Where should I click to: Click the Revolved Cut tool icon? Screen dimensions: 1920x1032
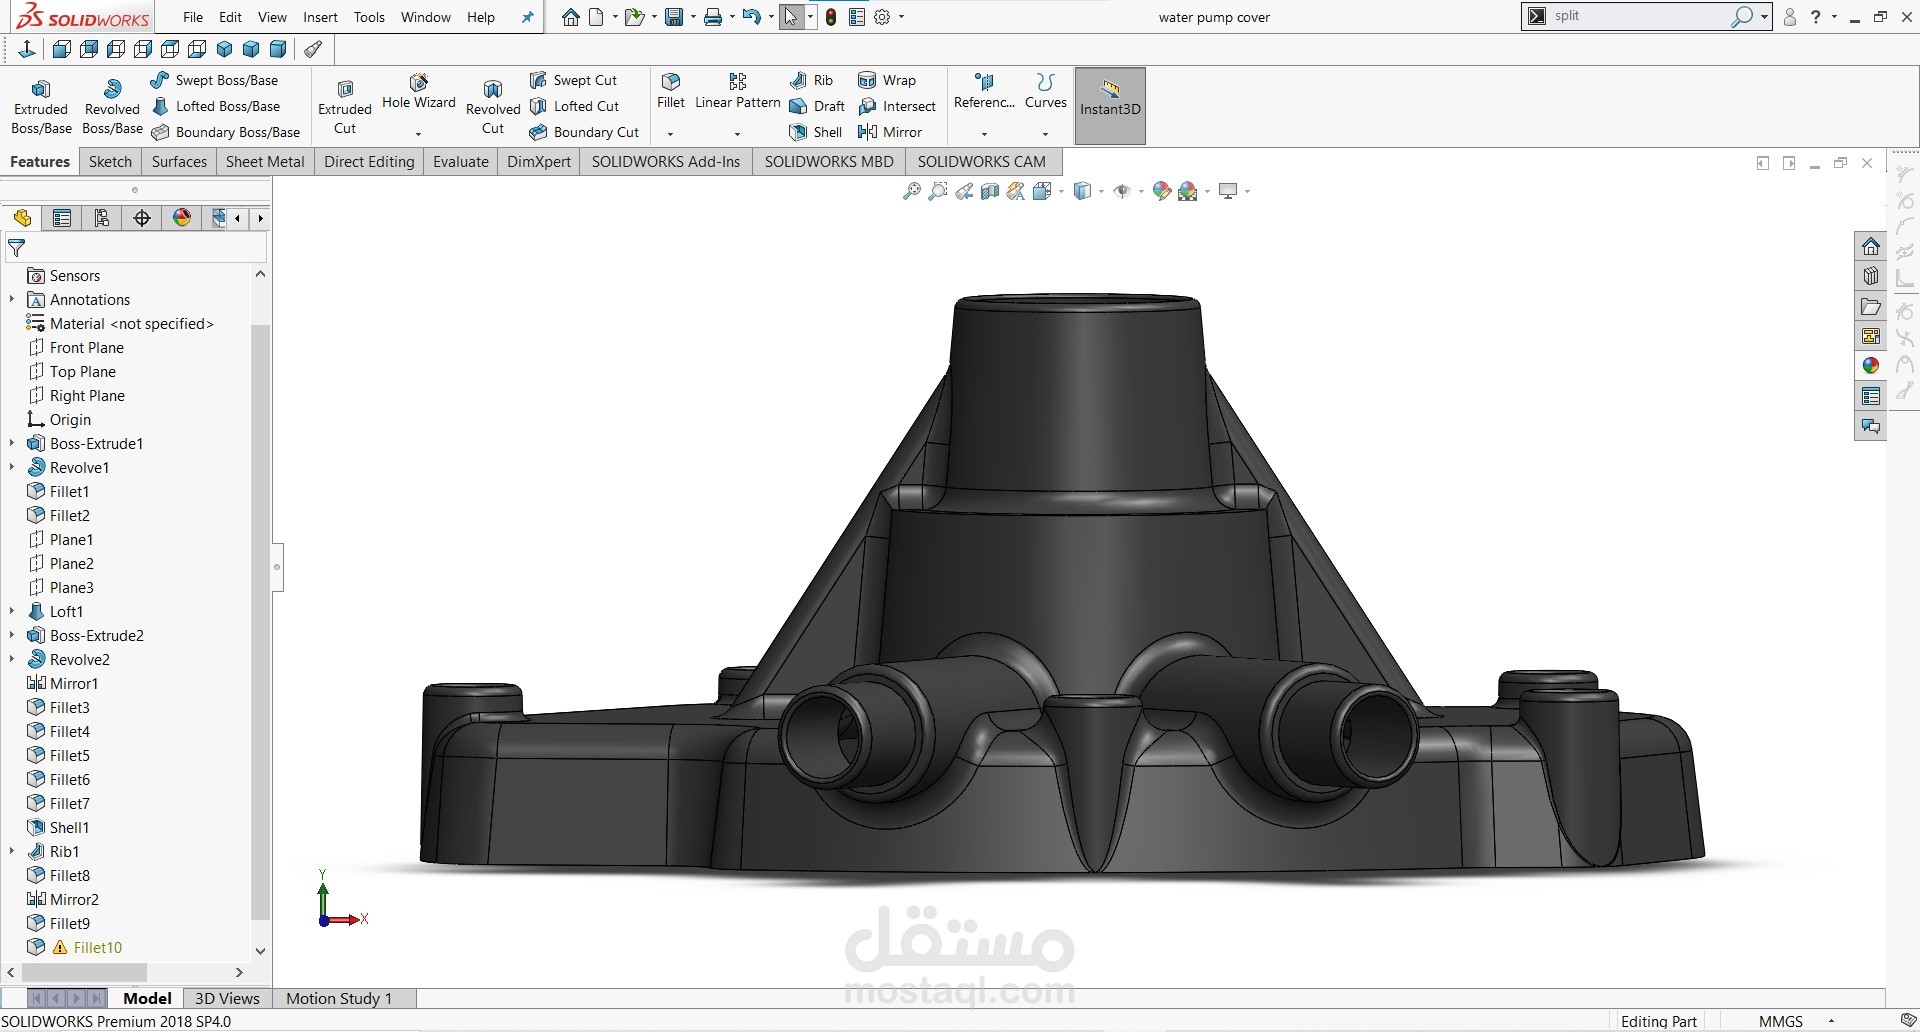[492, 90]
